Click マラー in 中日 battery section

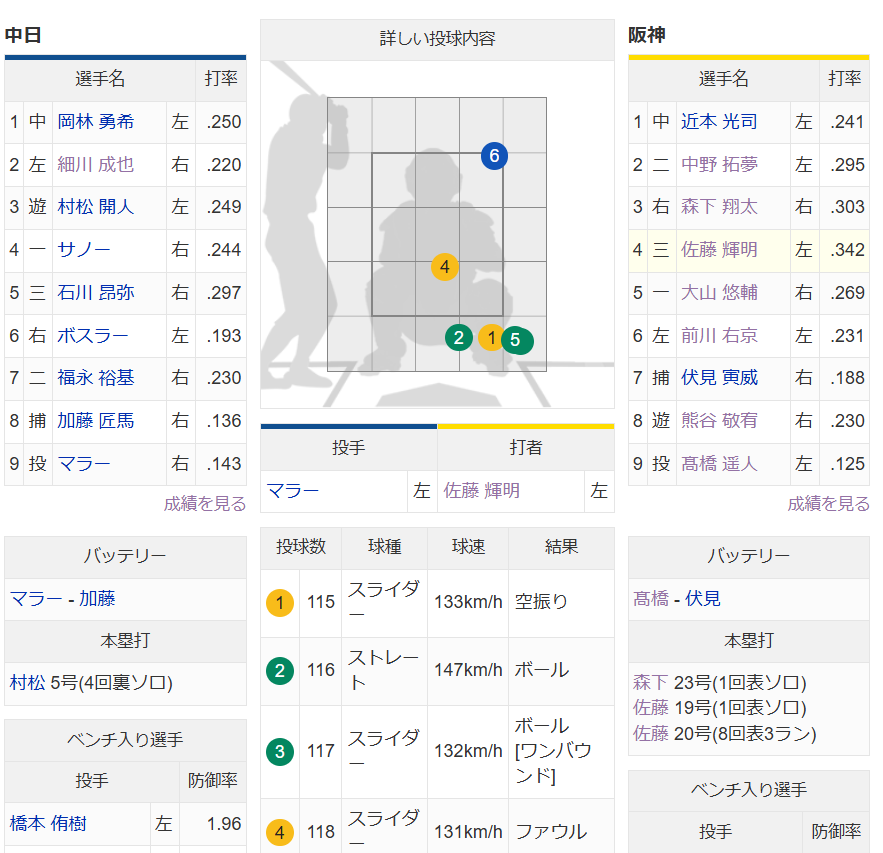(35, 599)
